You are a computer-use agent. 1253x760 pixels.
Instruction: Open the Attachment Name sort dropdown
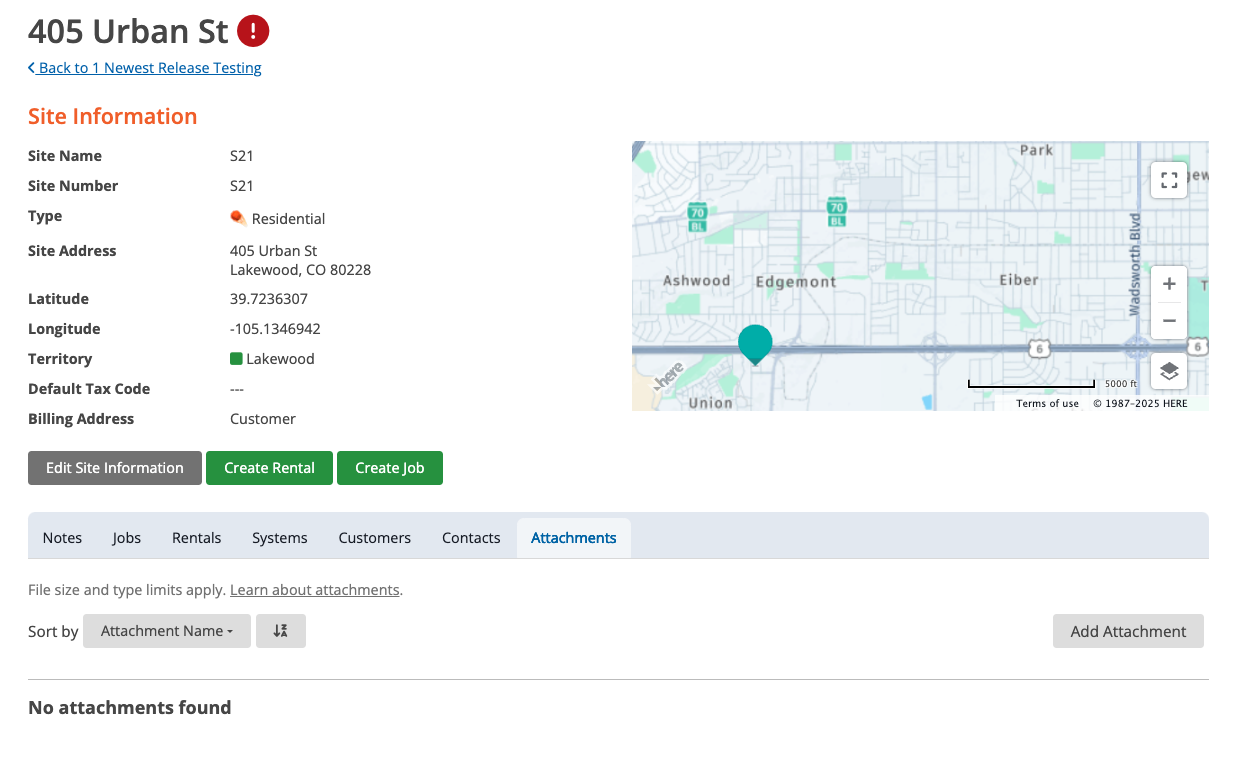pos(167,631)
